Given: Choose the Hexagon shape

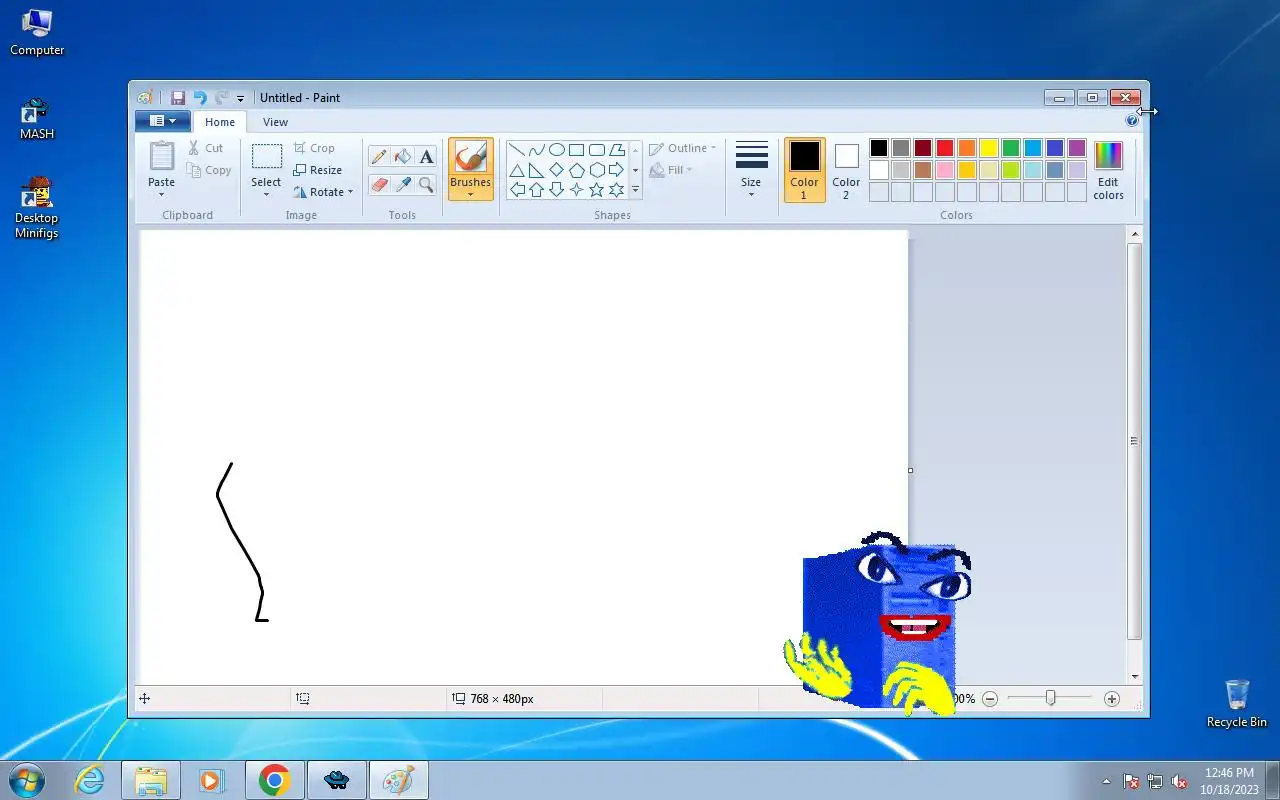Looking at the screenshot, I should click(597, 170).
